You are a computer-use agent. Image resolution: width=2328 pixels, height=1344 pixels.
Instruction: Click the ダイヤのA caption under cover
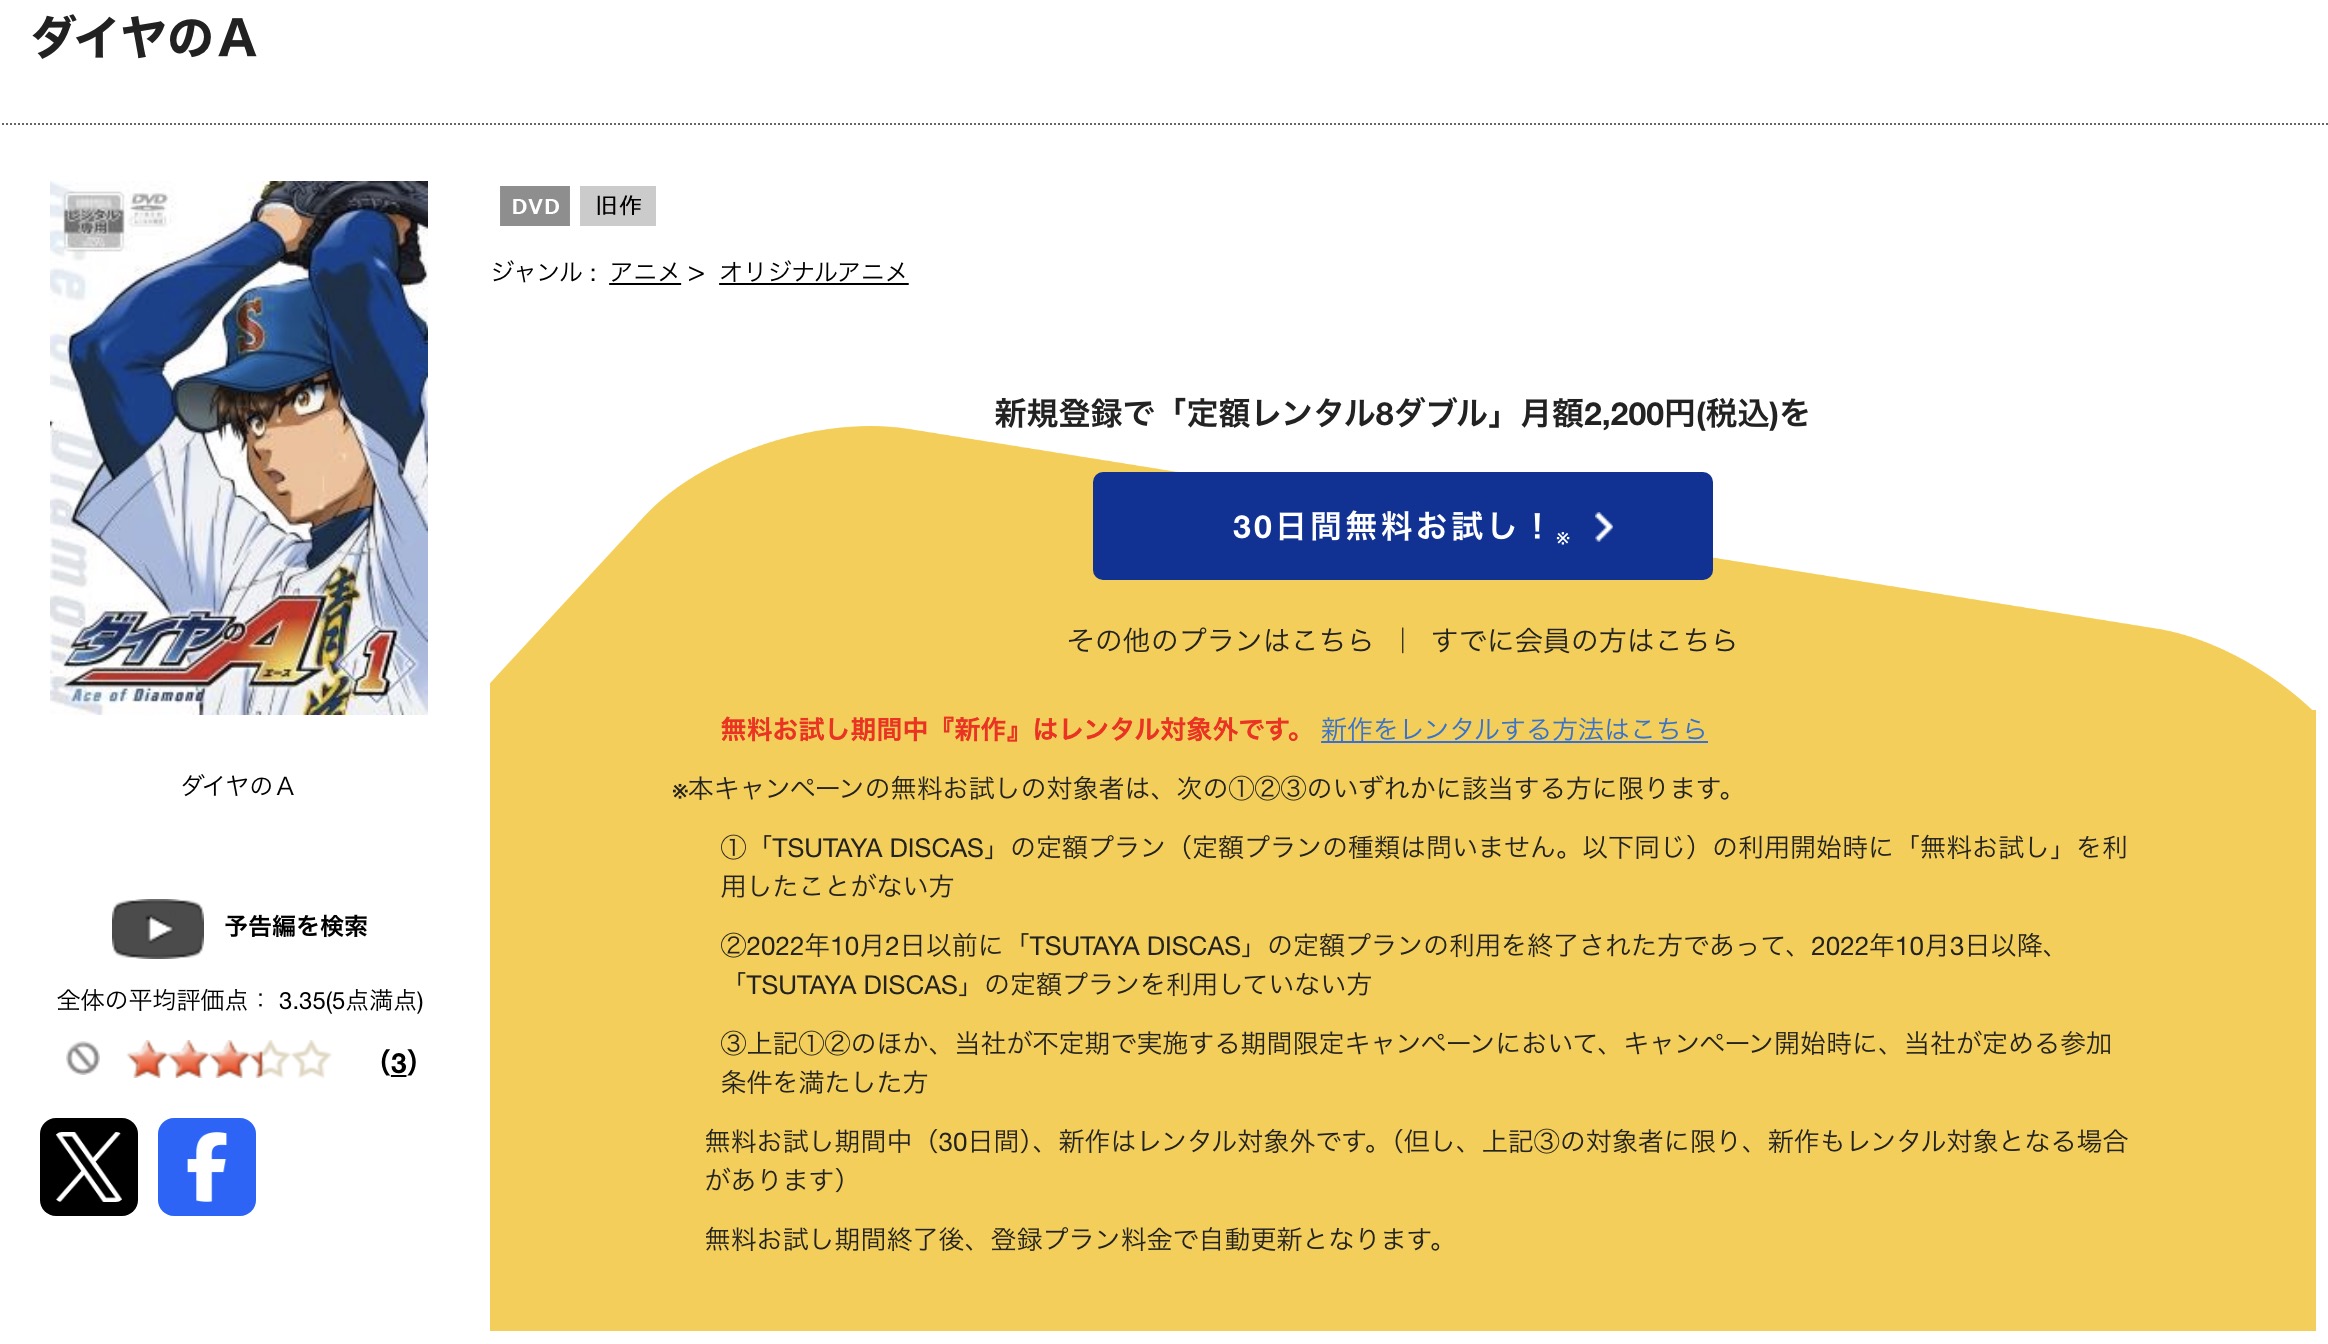(x=238, y=786)
